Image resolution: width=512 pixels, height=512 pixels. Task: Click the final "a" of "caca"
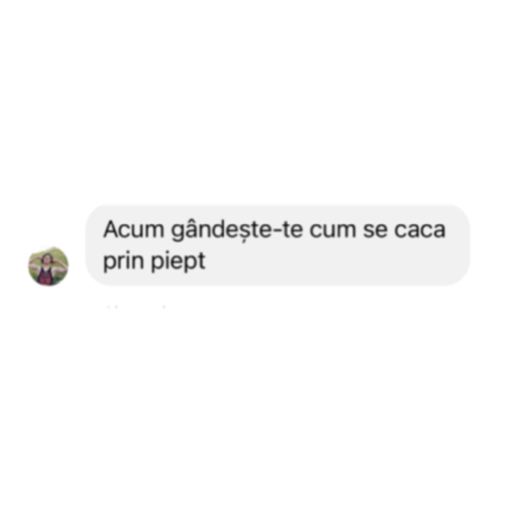coord(438,231)
